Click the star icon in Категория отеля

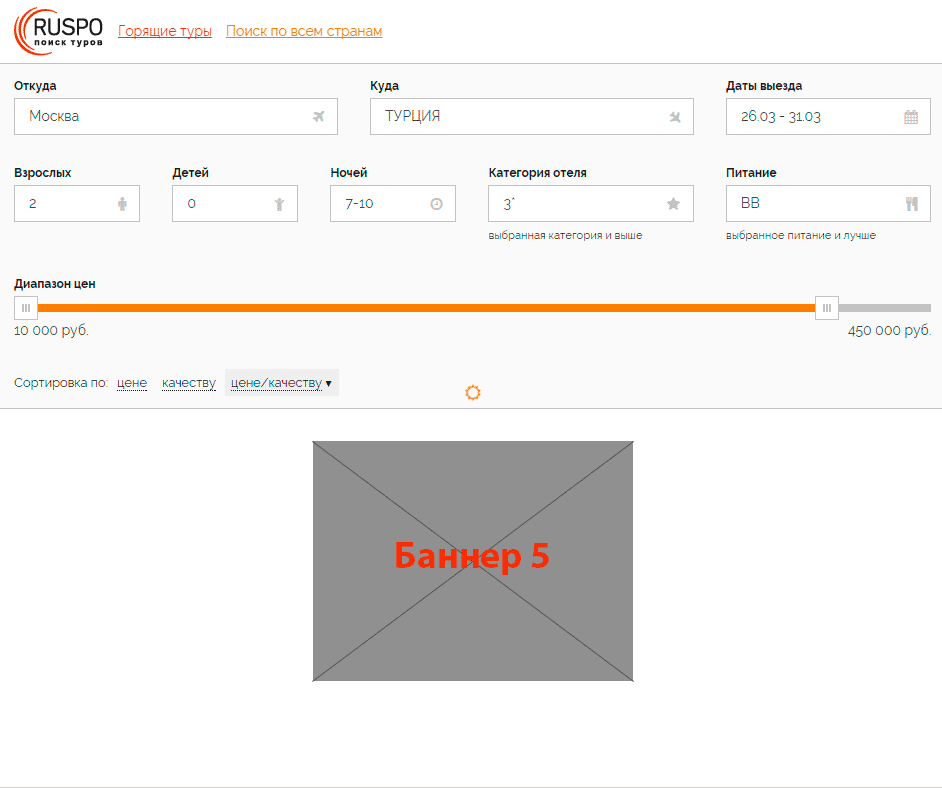click(x=673, y=204)
